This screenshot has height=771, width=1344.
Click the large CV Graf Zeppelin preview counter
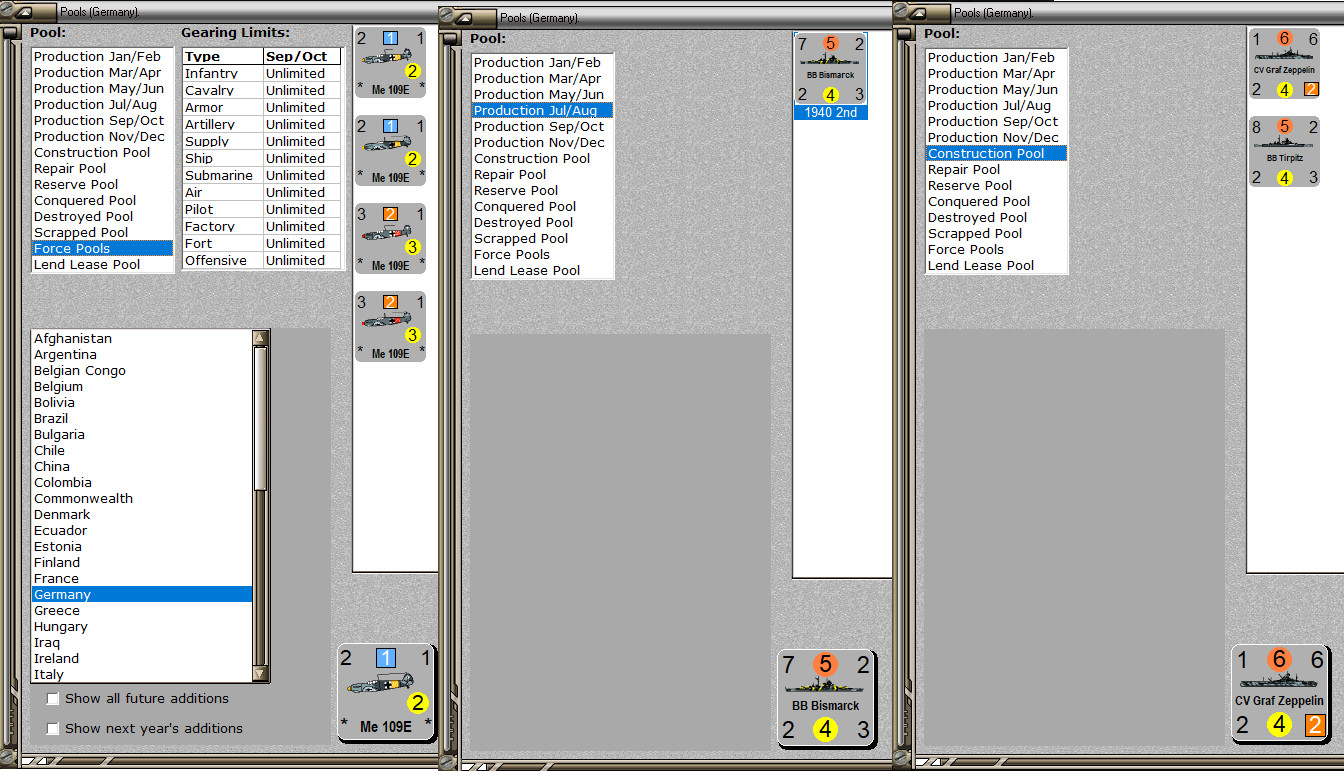coord(1280,693)
